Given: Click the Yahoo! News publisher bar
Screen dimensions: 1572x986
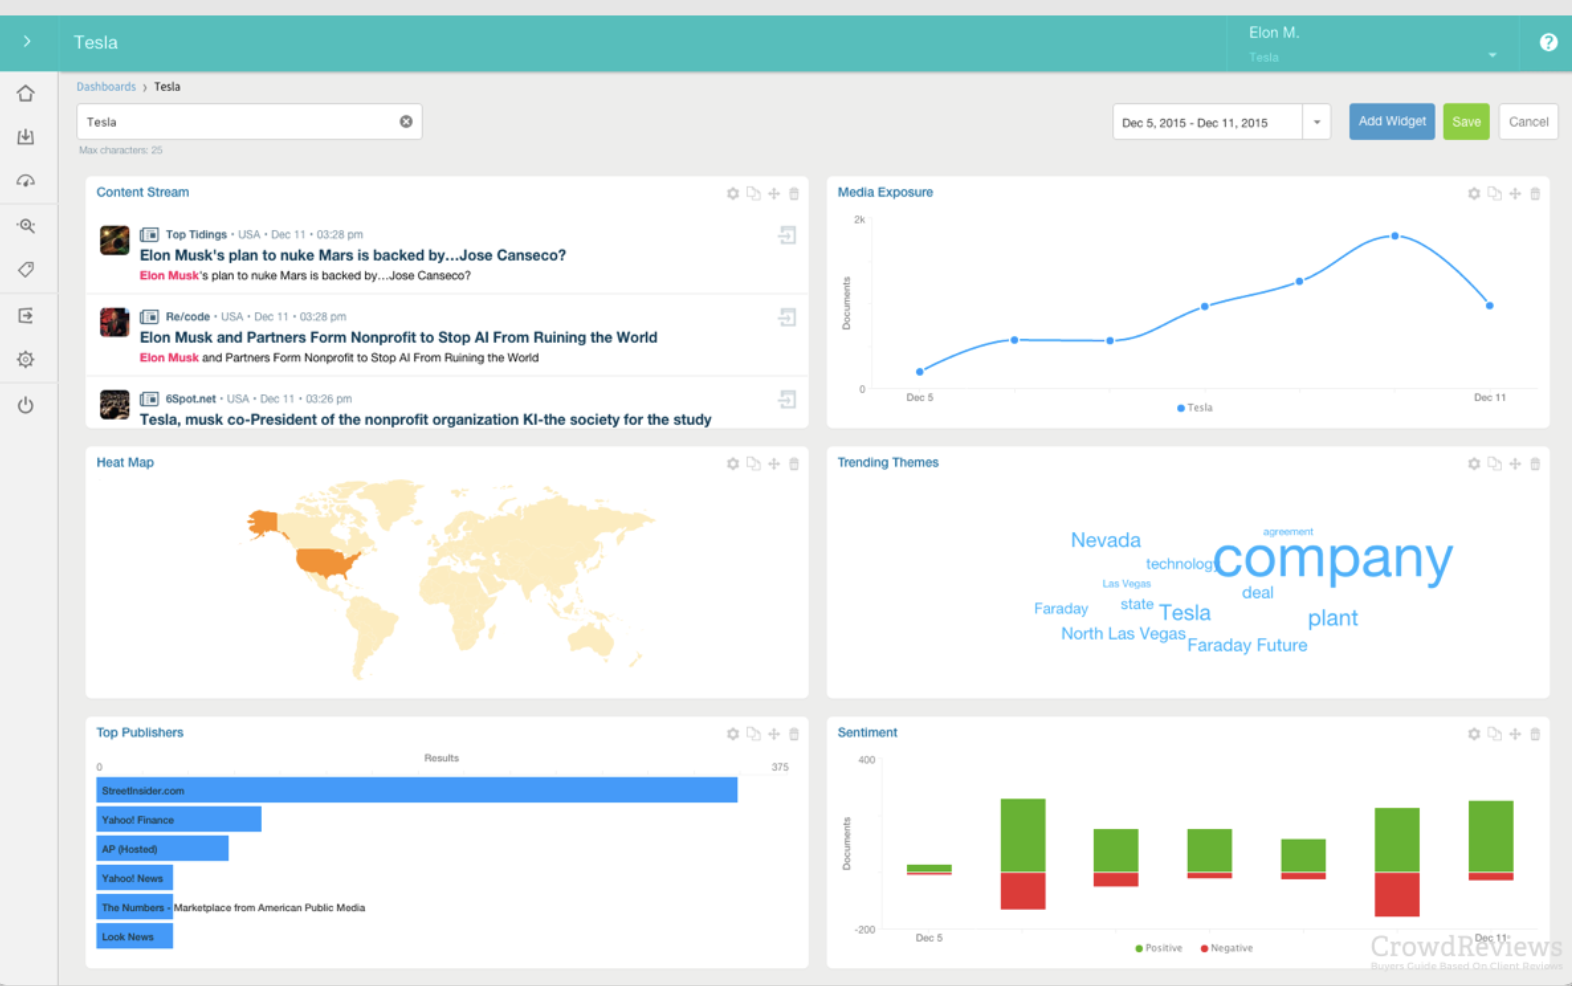Looking at the screenshot, I should pyautogui.click(x=135, y=878).
